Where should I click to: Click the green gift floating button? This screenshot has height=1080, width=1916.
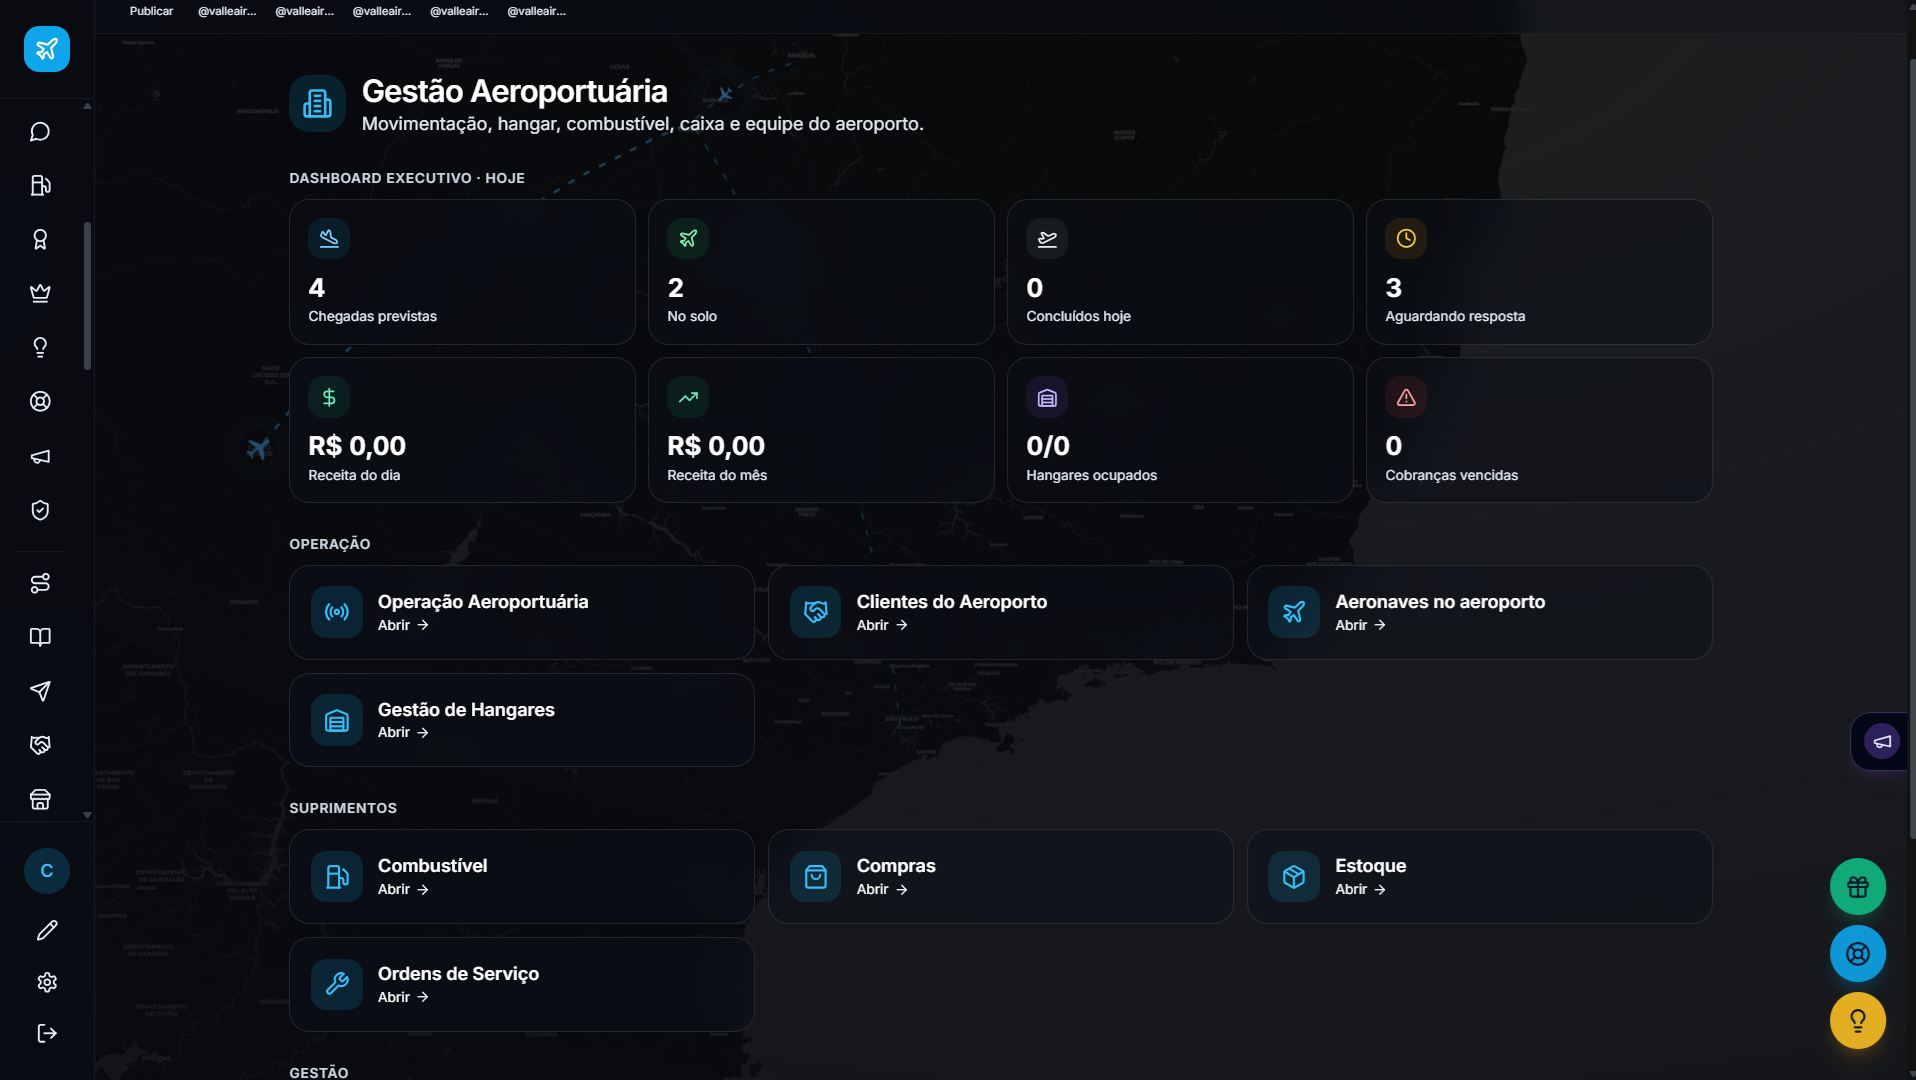tap(1857, 886)
